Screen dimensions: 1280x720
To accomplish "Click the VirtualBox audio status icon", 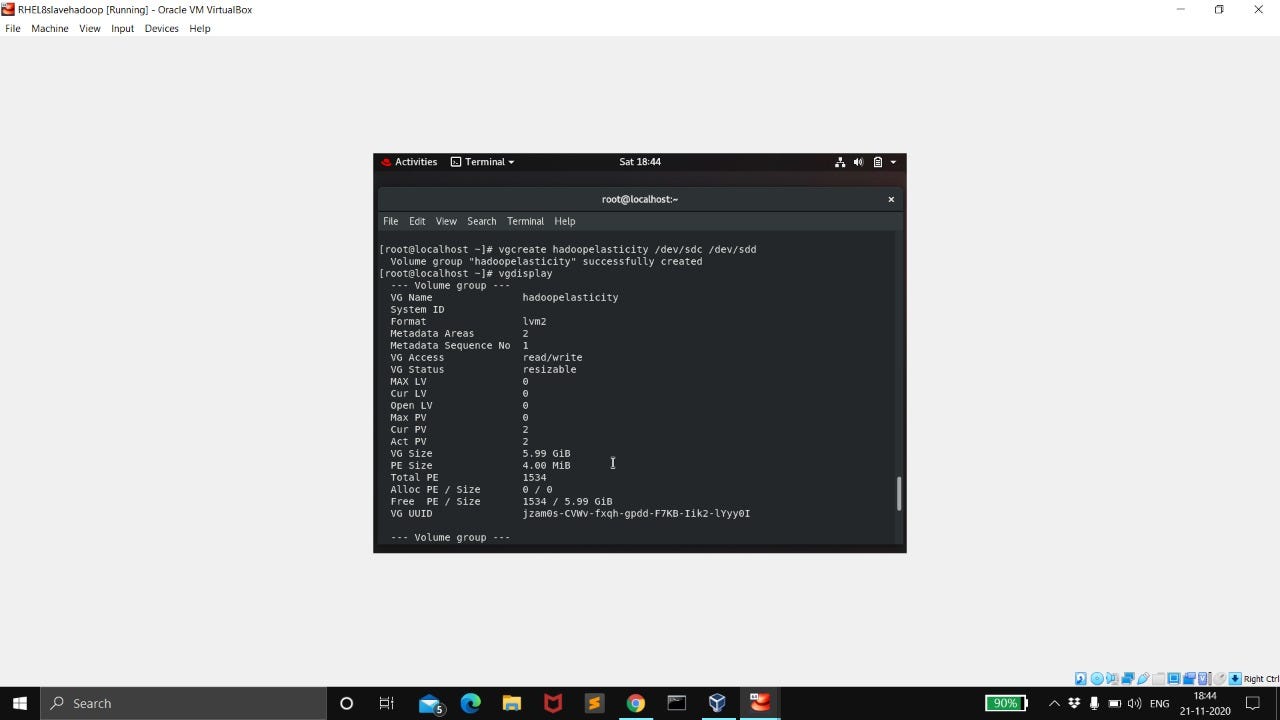I will (x=1112, y=678).
